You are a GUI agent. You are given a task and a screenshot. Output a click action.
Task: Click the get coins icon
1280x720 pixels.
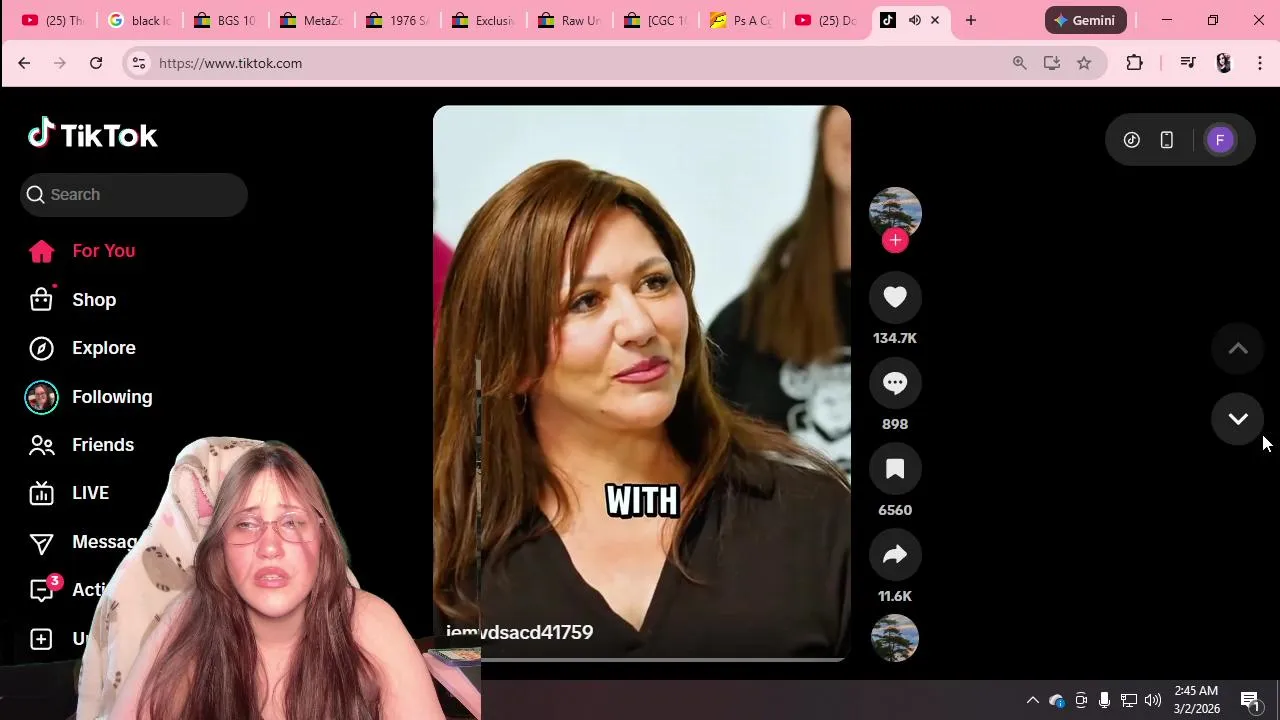(x=1132, y=140)
